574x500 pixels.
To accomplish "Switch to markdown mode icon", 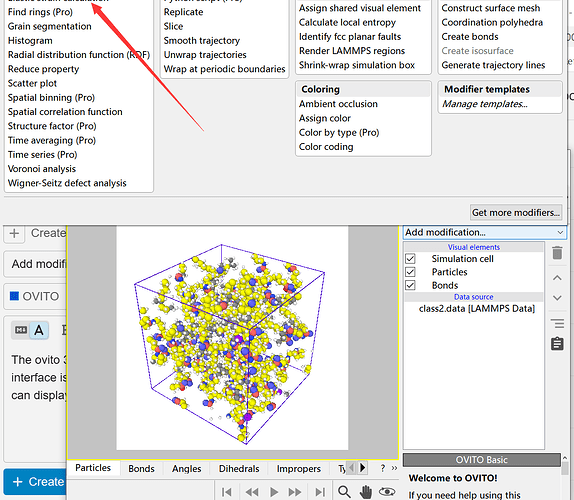I will click(x=20, y=330).
